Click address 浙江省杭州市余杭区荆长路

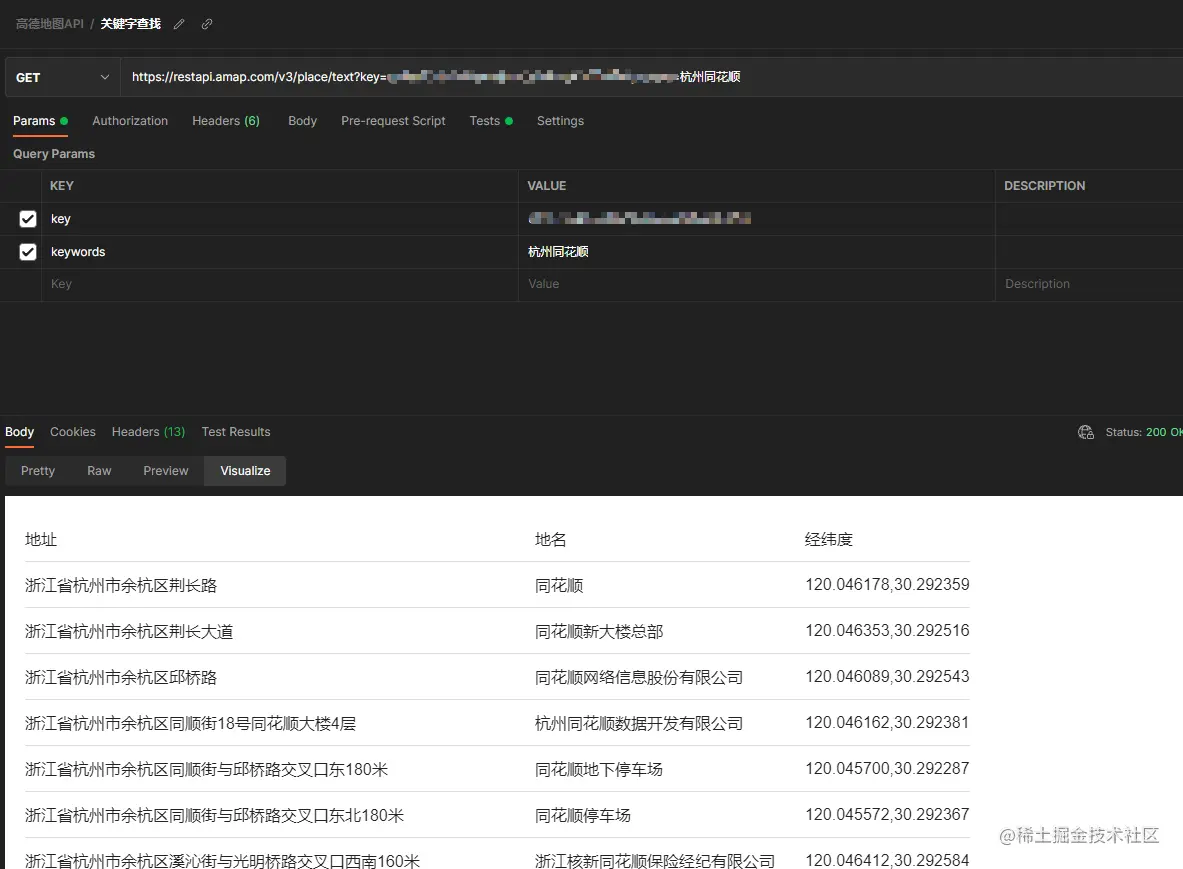[121, 585]
